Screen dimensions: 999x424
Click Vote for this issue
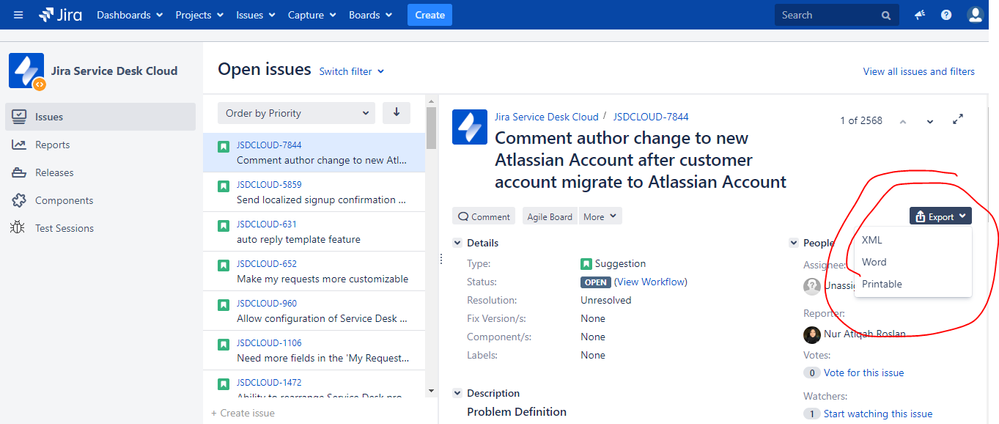(x=863, y=372)
